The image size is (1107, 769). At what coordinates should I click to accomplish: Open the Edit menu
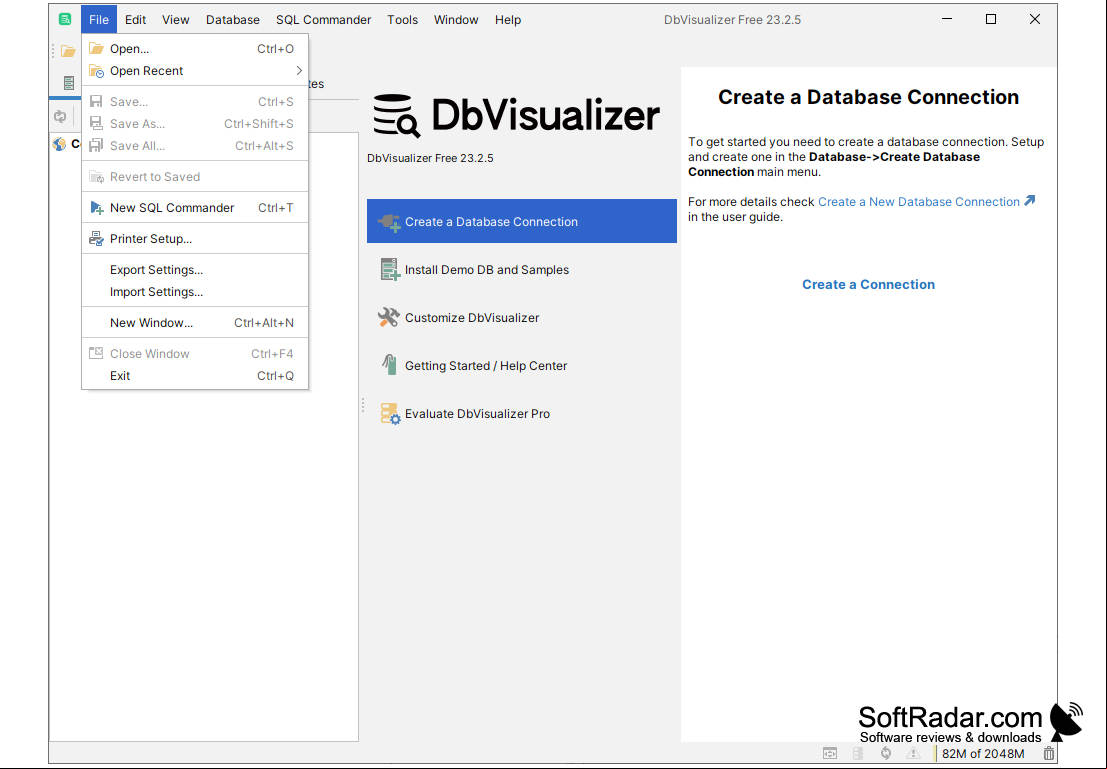(136, 20)
